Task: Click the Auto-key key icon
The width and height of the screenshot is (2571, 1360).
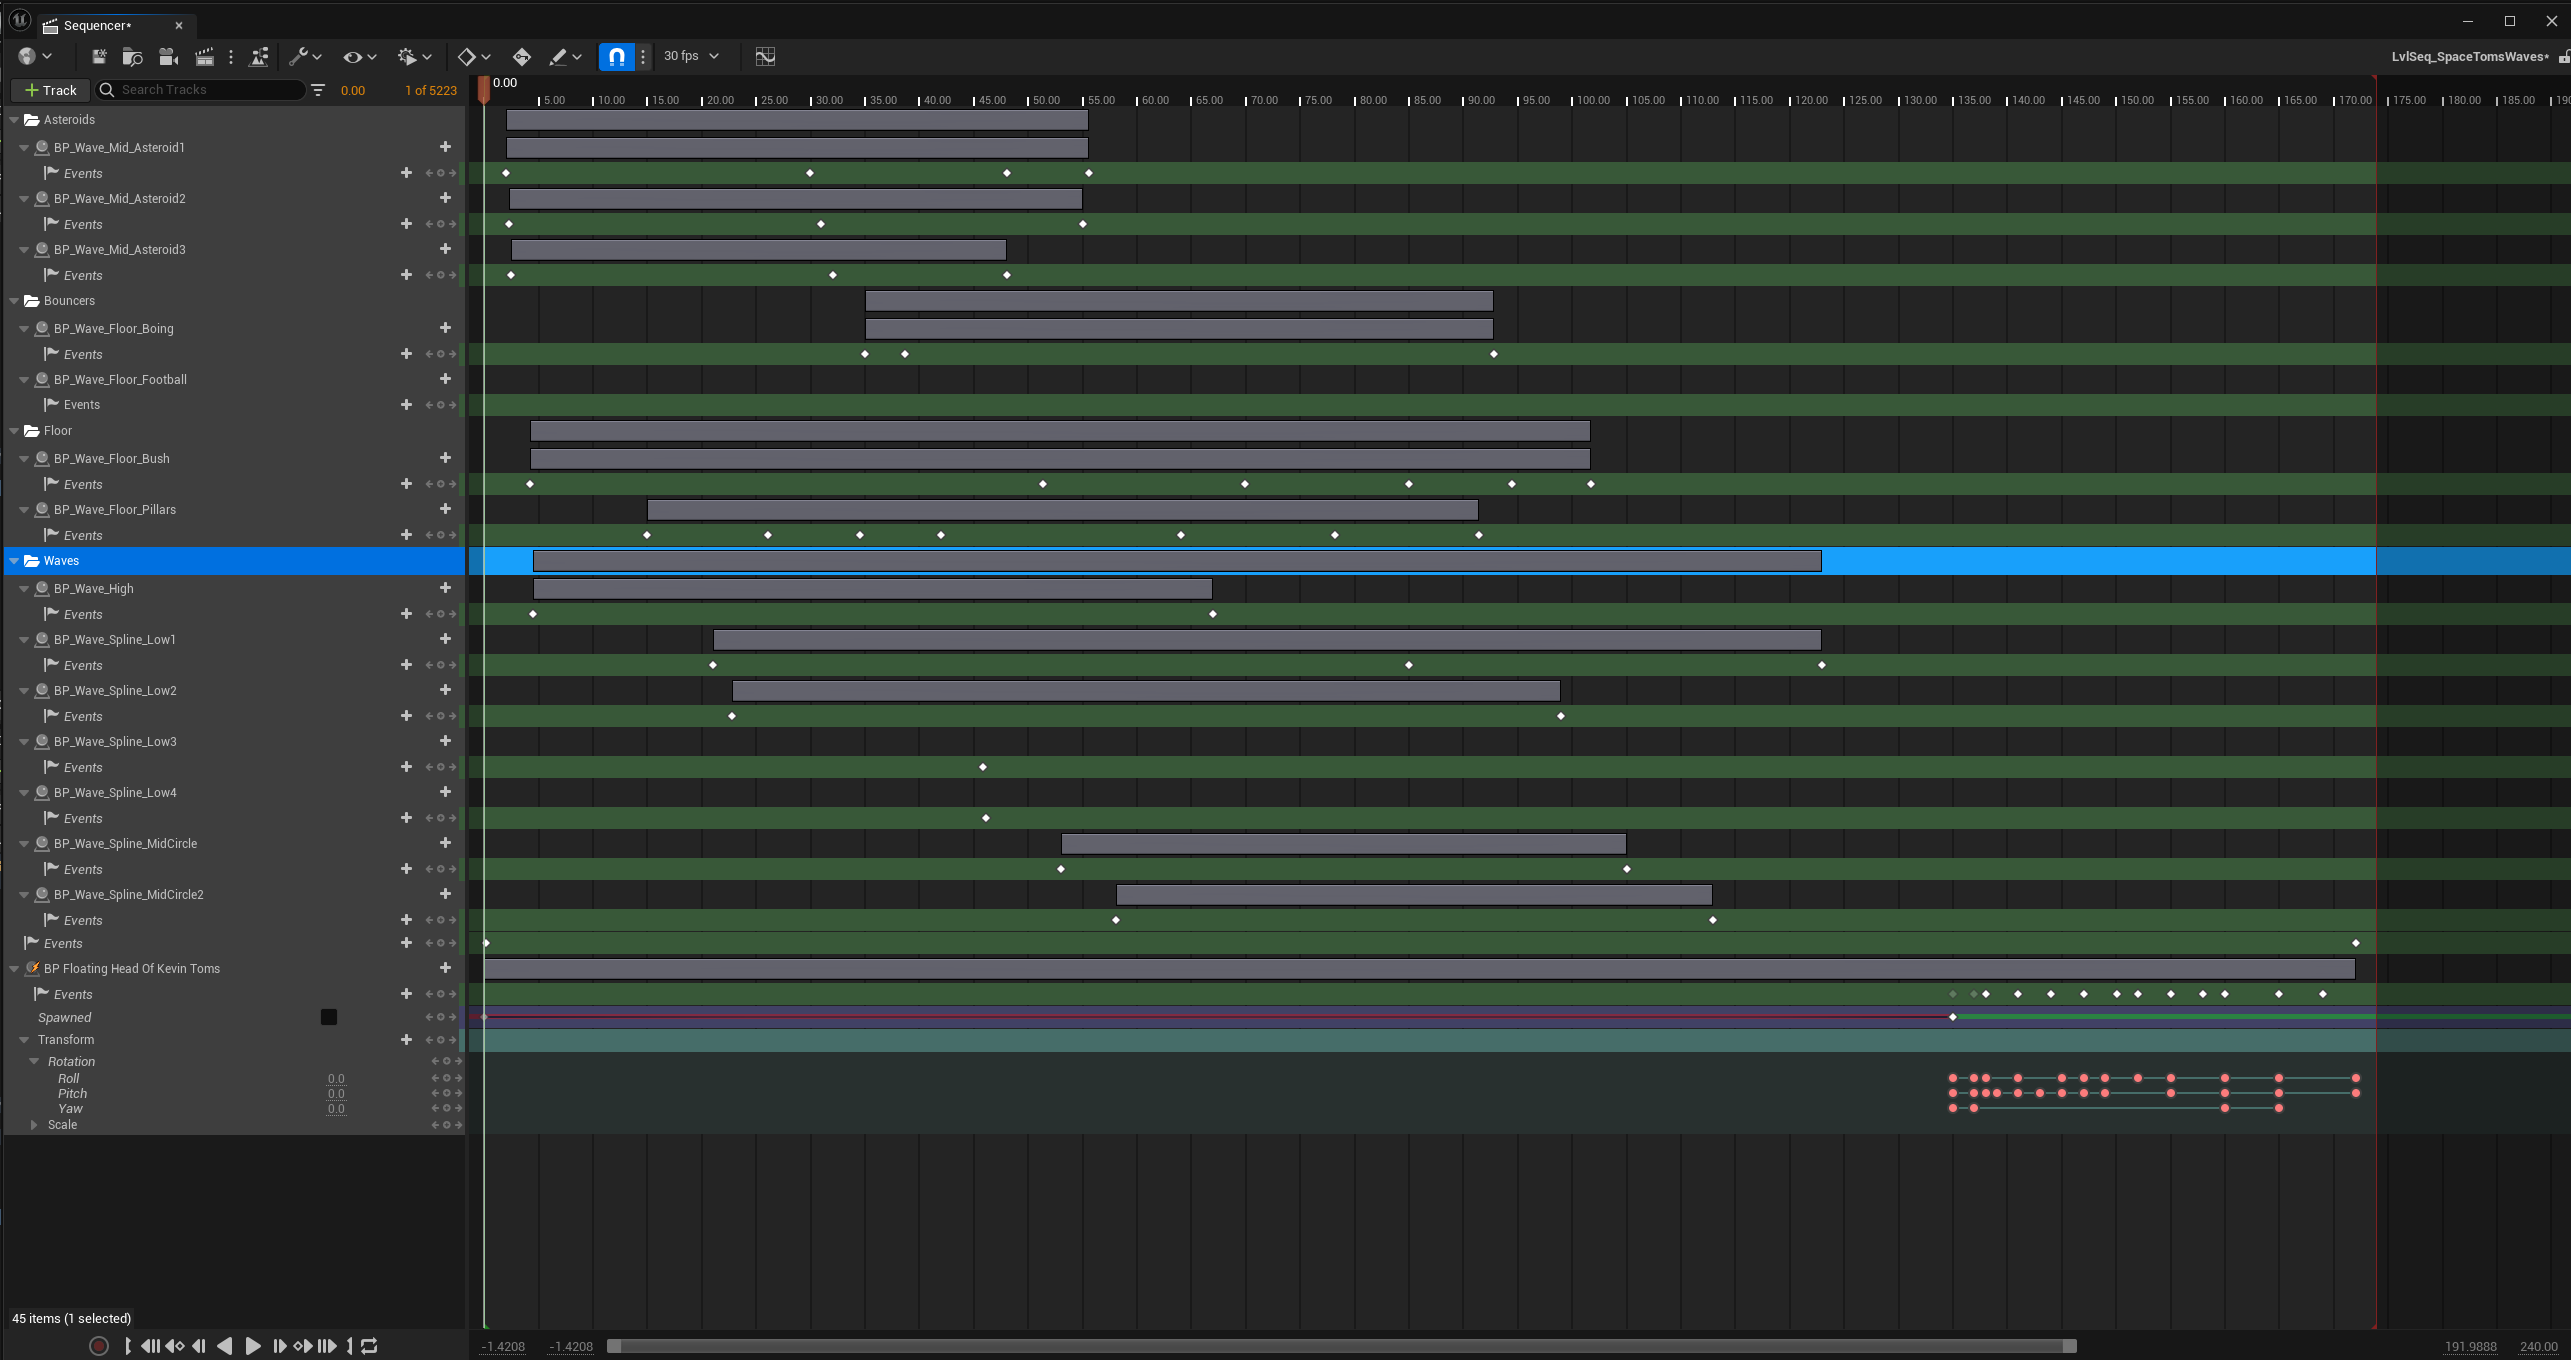Action: point(521,57)
